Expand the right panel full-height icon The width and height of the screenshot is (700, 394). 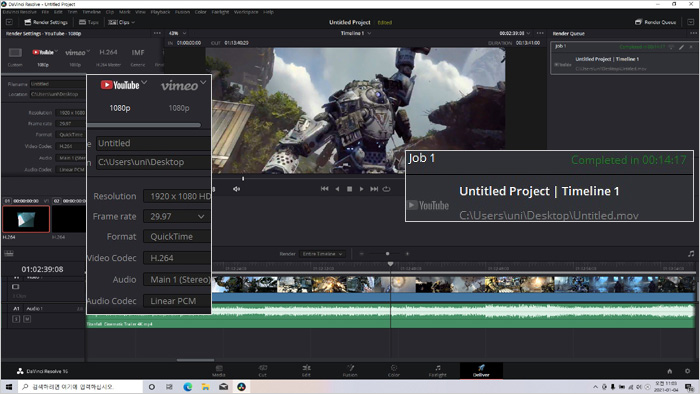coord(691,22)
